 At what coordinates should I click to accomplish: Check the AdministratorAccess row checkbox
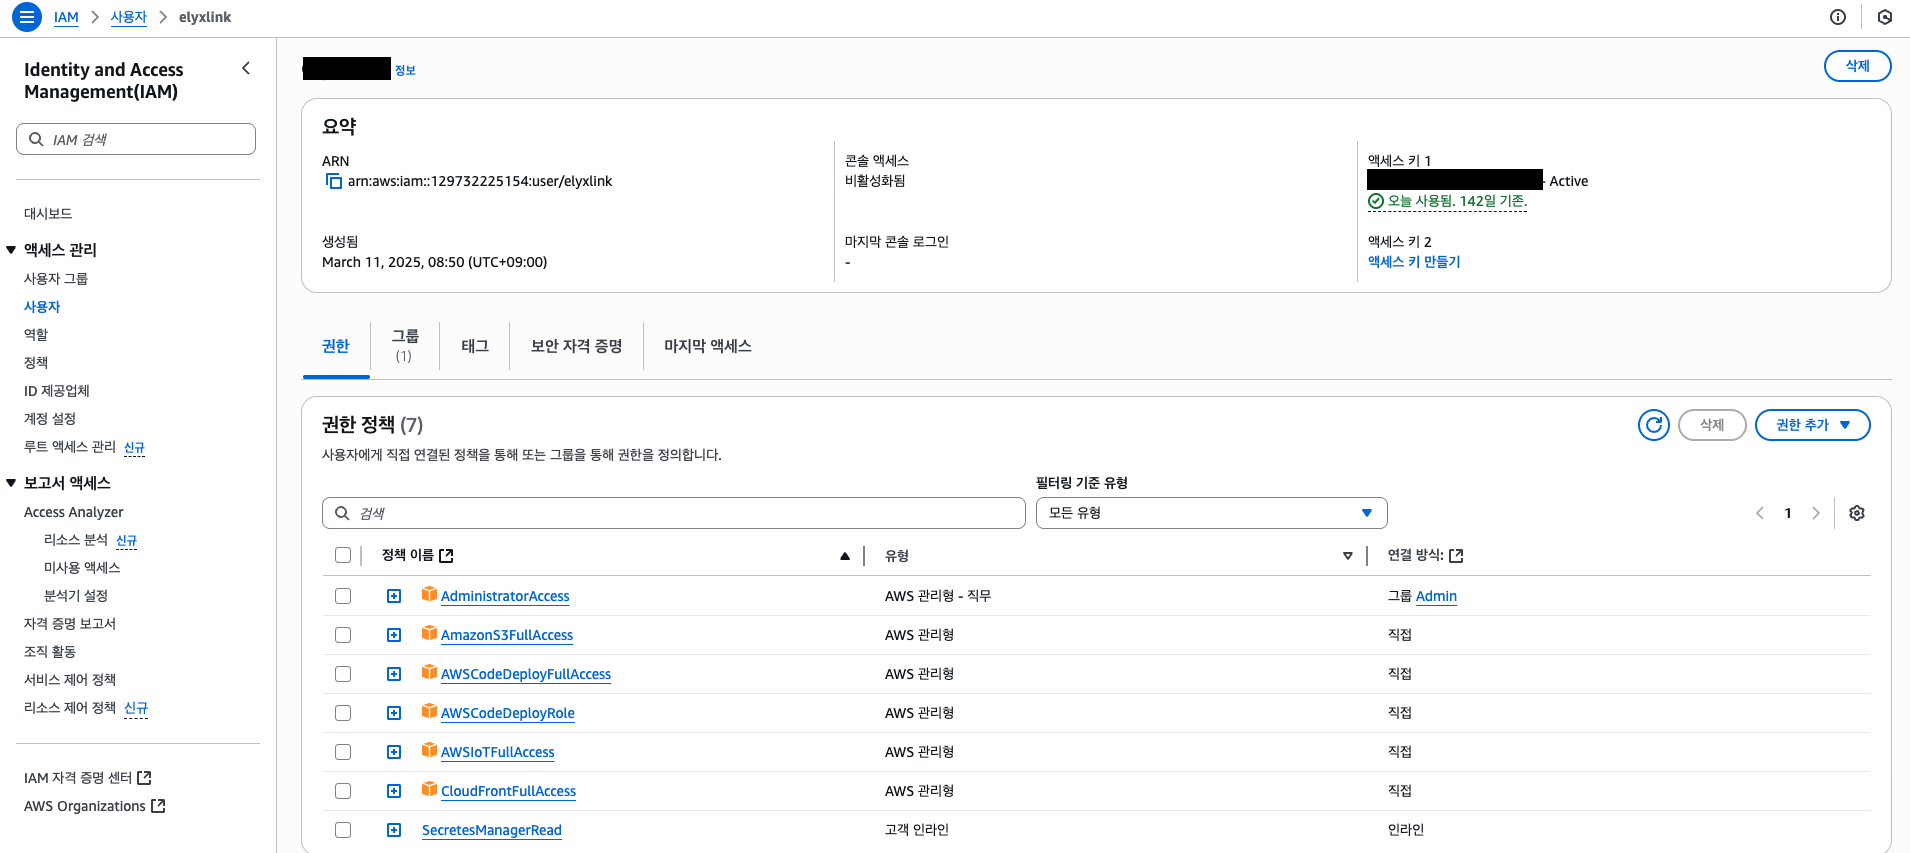[343, 596]
